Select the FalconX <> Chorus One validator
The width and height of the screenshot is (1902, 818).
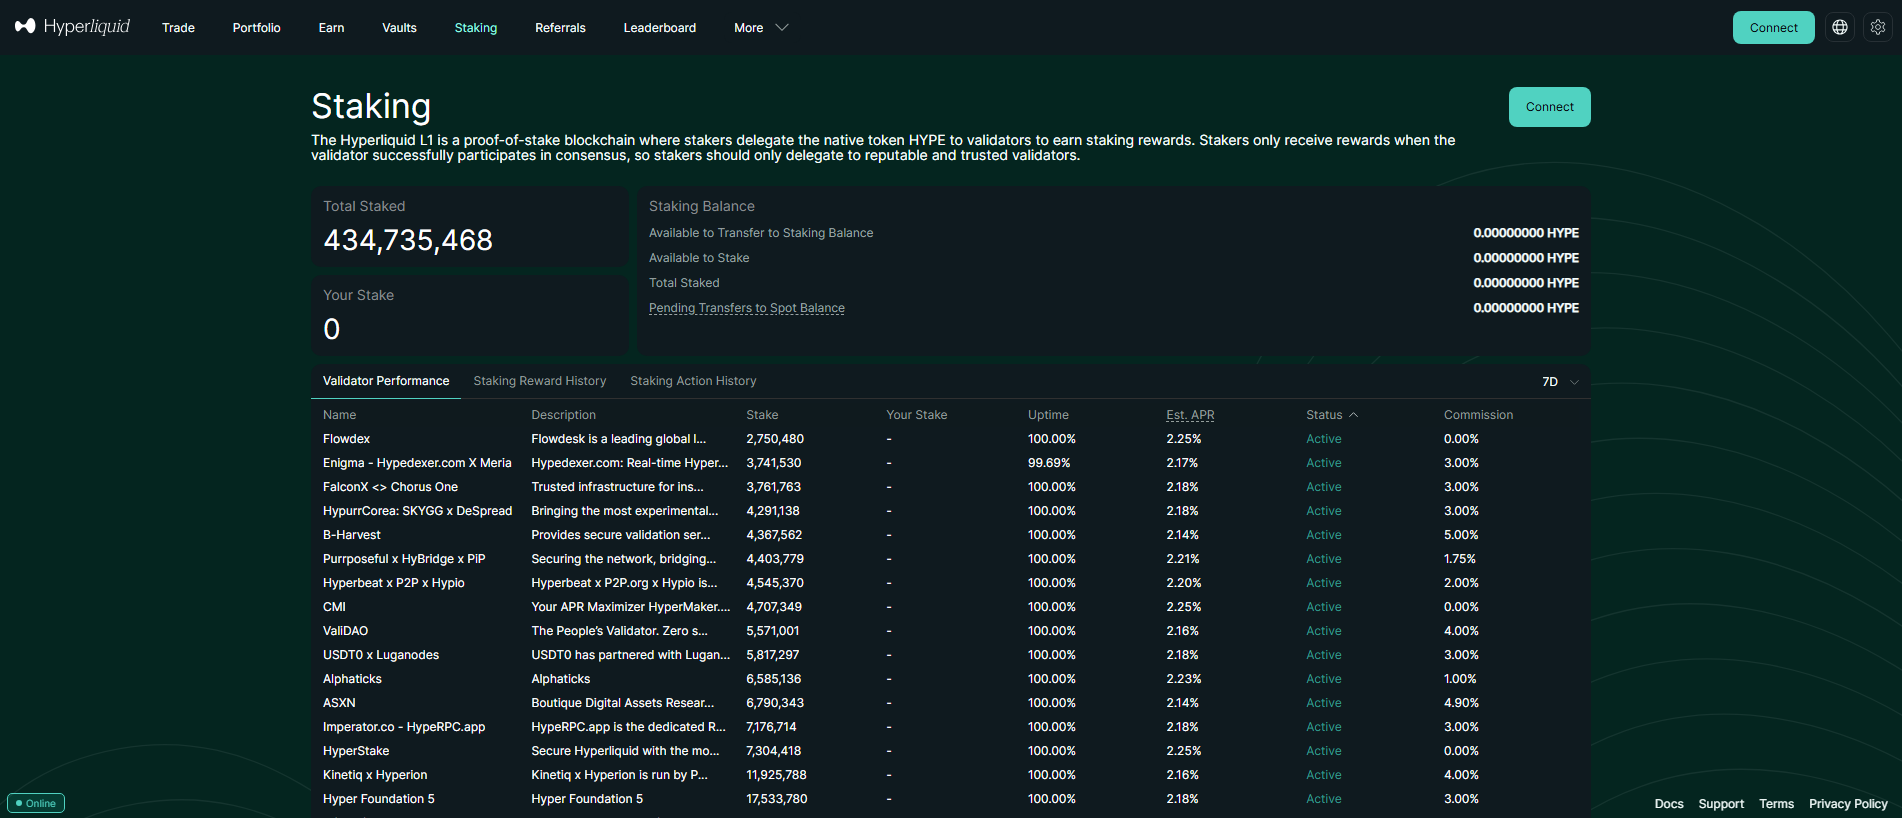[x=390, y=487]
